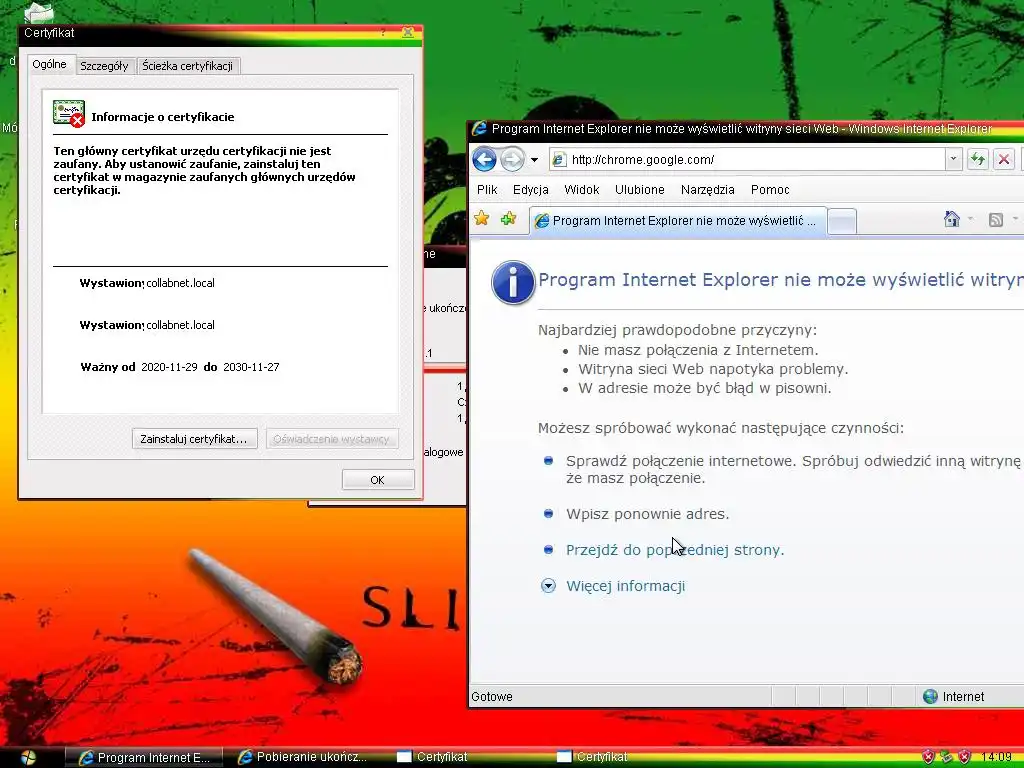The height and width of the screenshot is (768, 1024).
Task: Click the Internet Explorer Back arrow button
Action: [484, 159]
